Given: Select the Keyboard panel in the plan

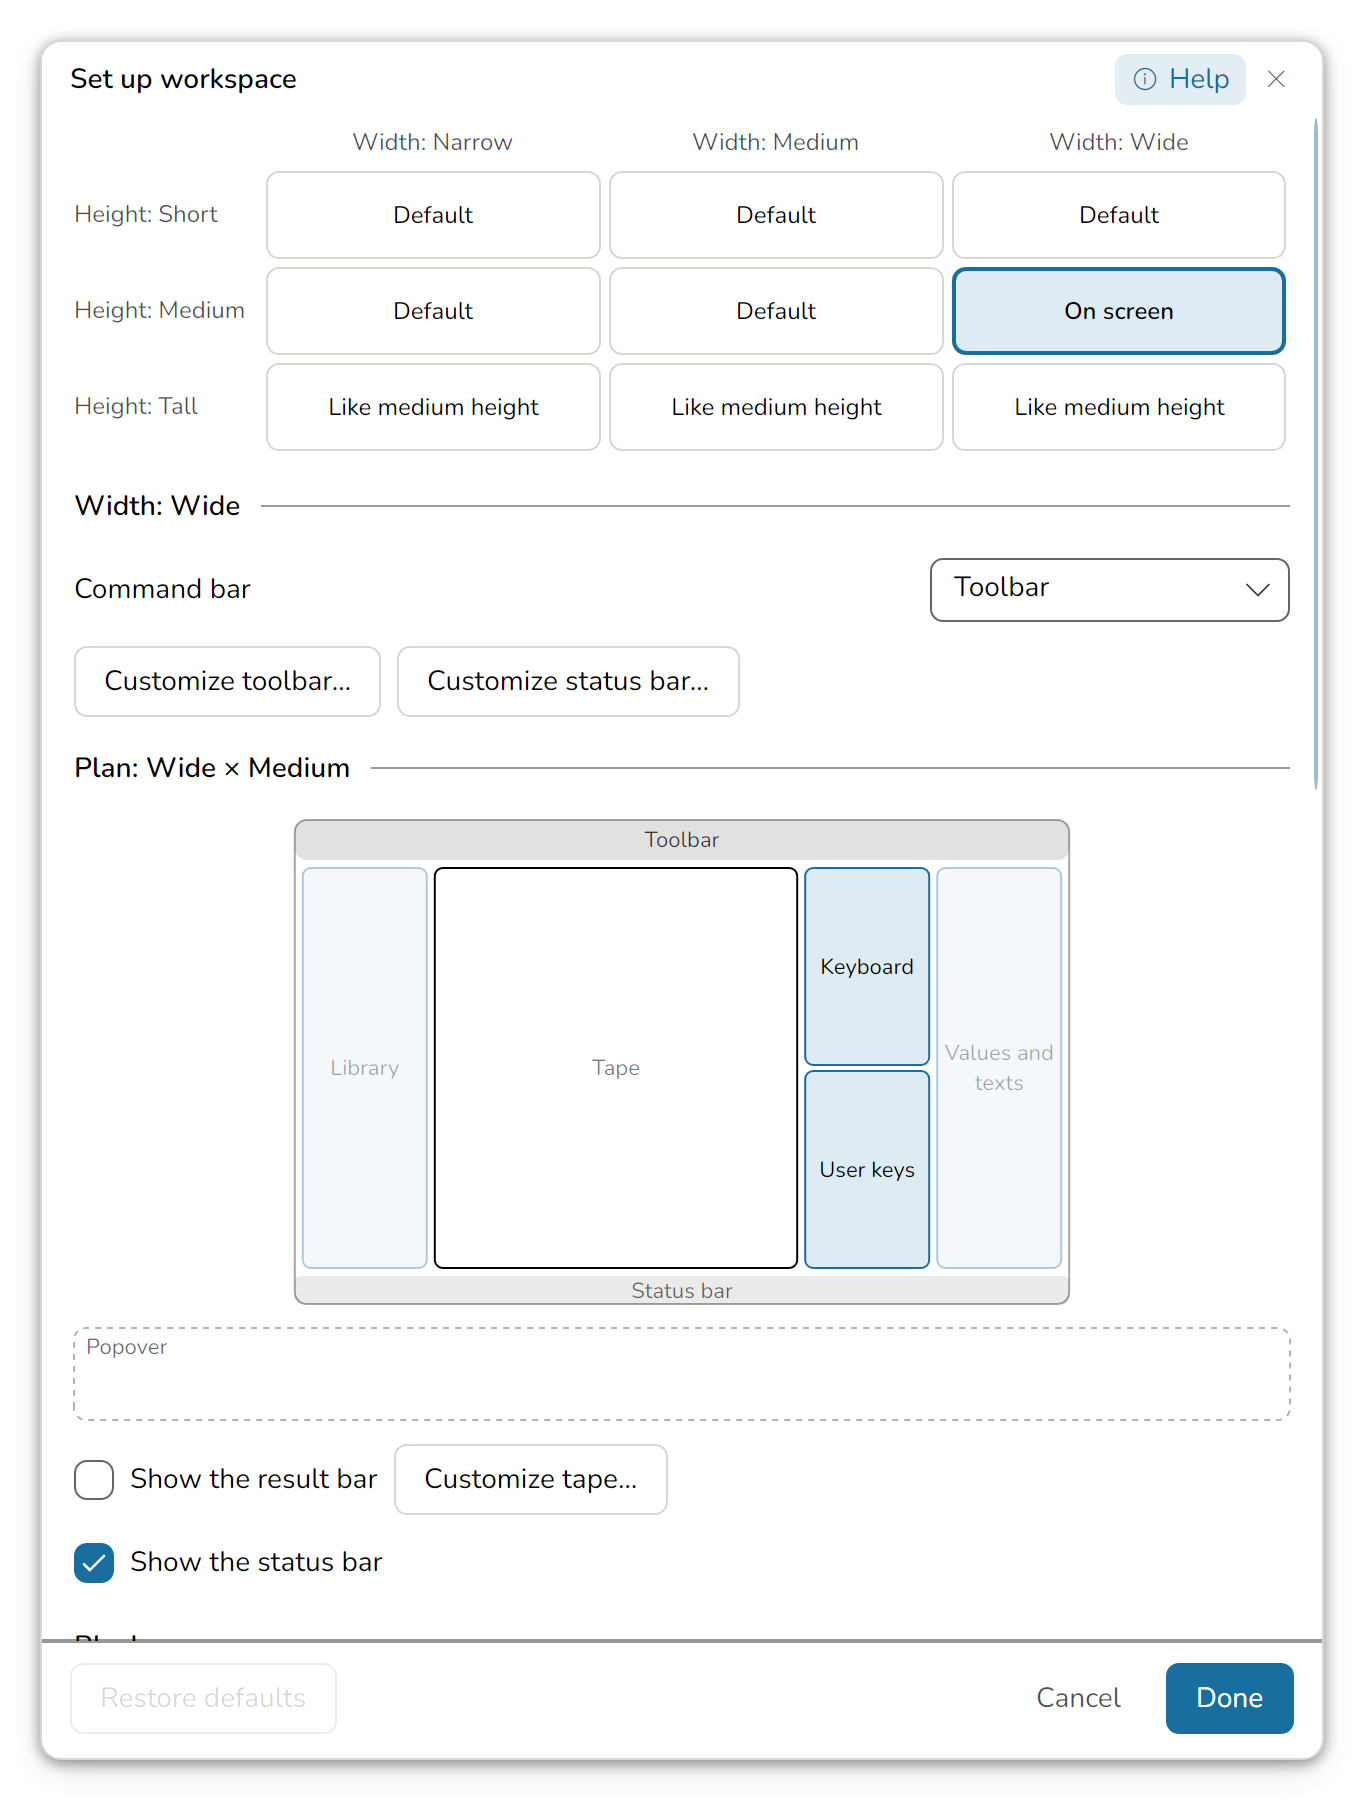Looking at the screenshot, I should click(x=867, y=966).
